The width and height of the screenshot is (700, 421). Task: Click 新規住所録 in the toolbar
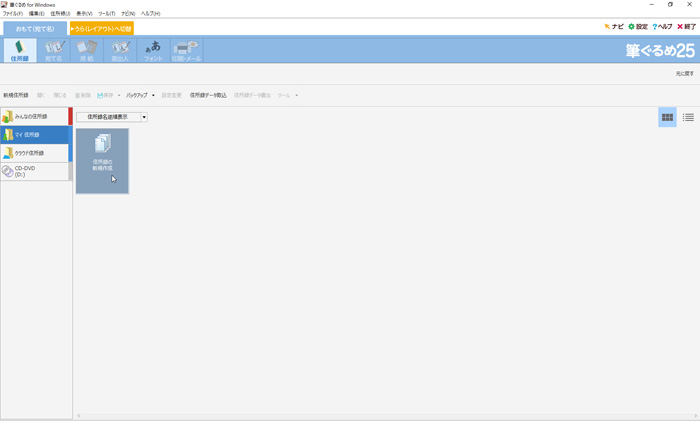pyautogui.click(x=16, y=95)
